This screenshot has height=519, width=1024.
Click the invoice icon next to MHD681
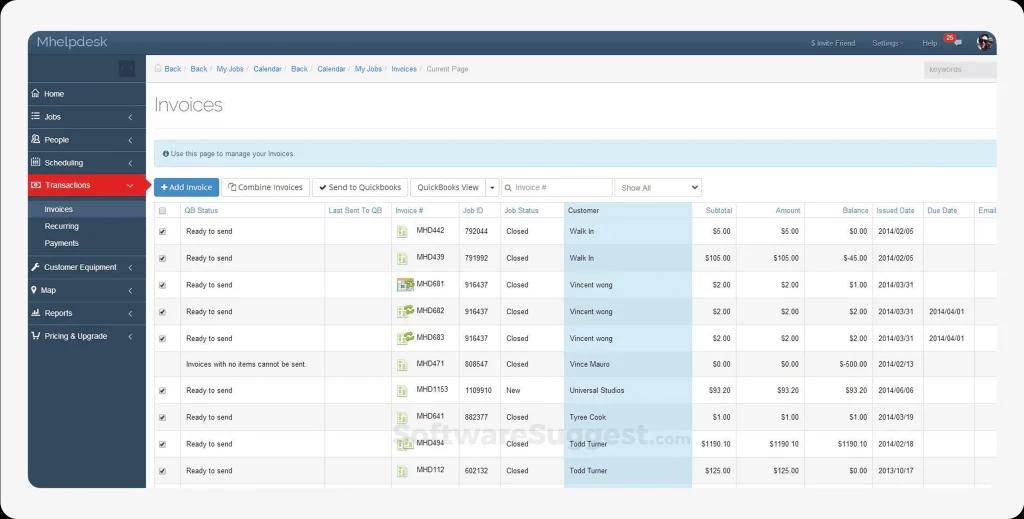pyautogui.click(x=405, y=284)
